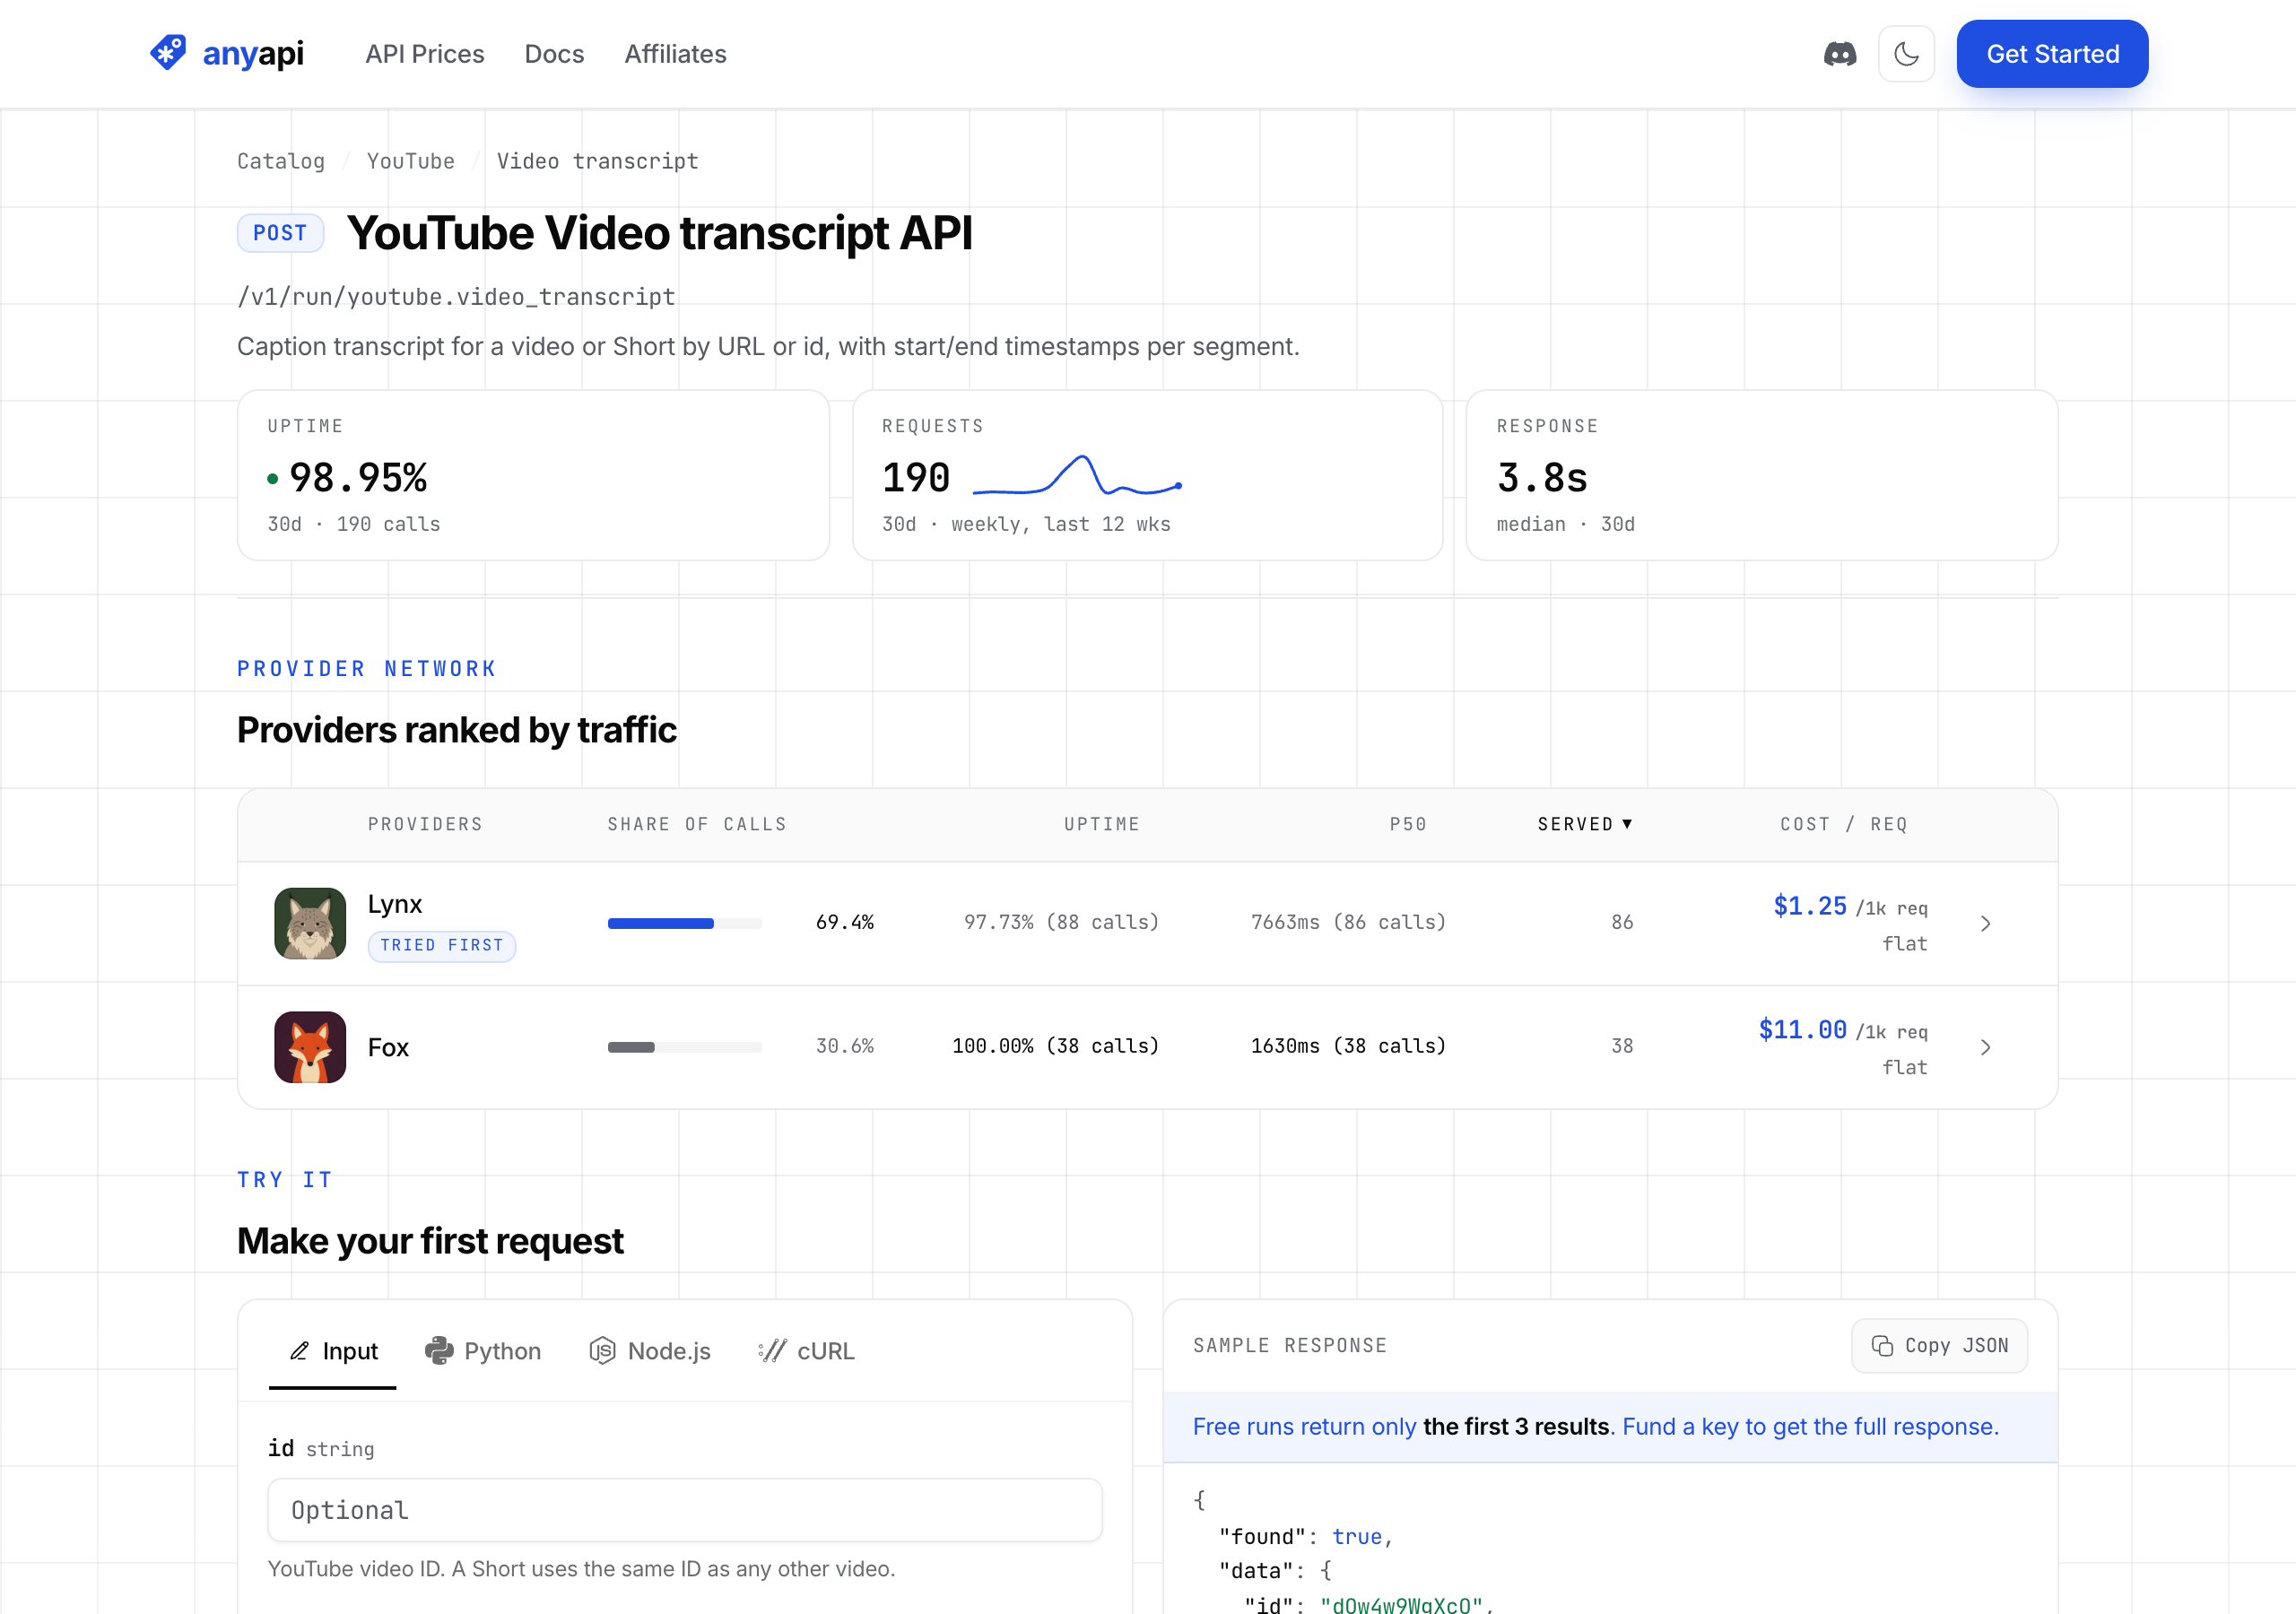This screenshot has height=1614, width=2296.
Task: Click the 190 requests value
Action: pyautogui.click(x=915, y=478)
